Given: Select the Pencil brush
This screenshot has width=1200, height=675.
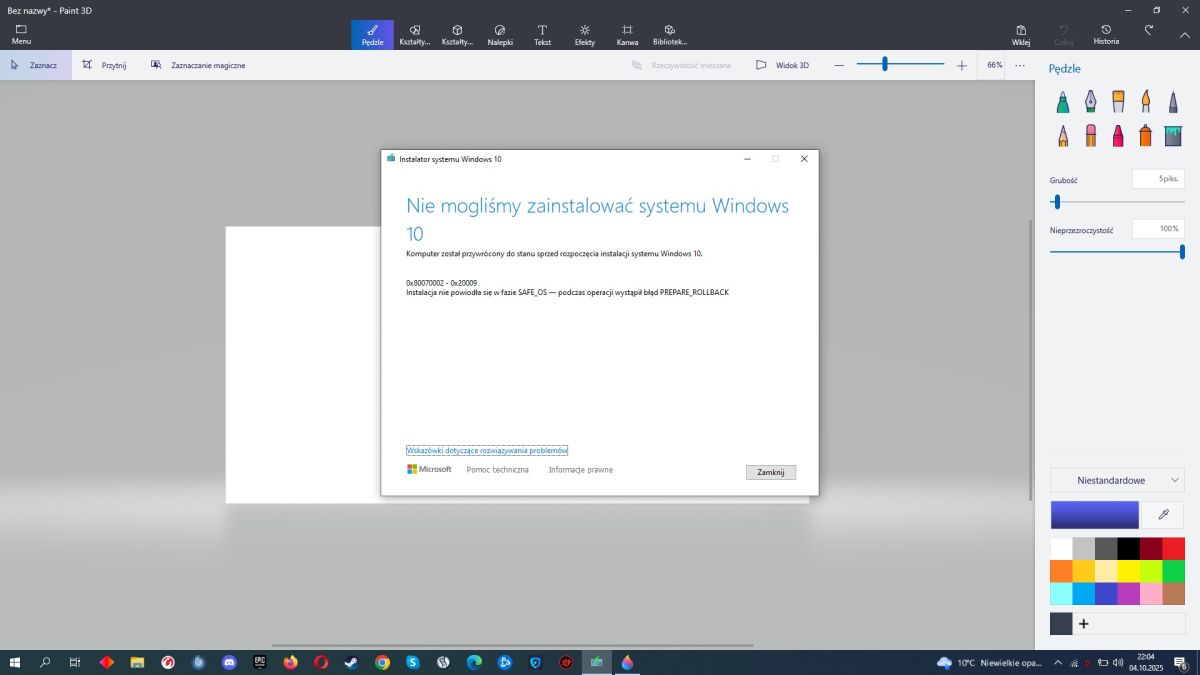Looking at the screenshot, I should 1062,135.
